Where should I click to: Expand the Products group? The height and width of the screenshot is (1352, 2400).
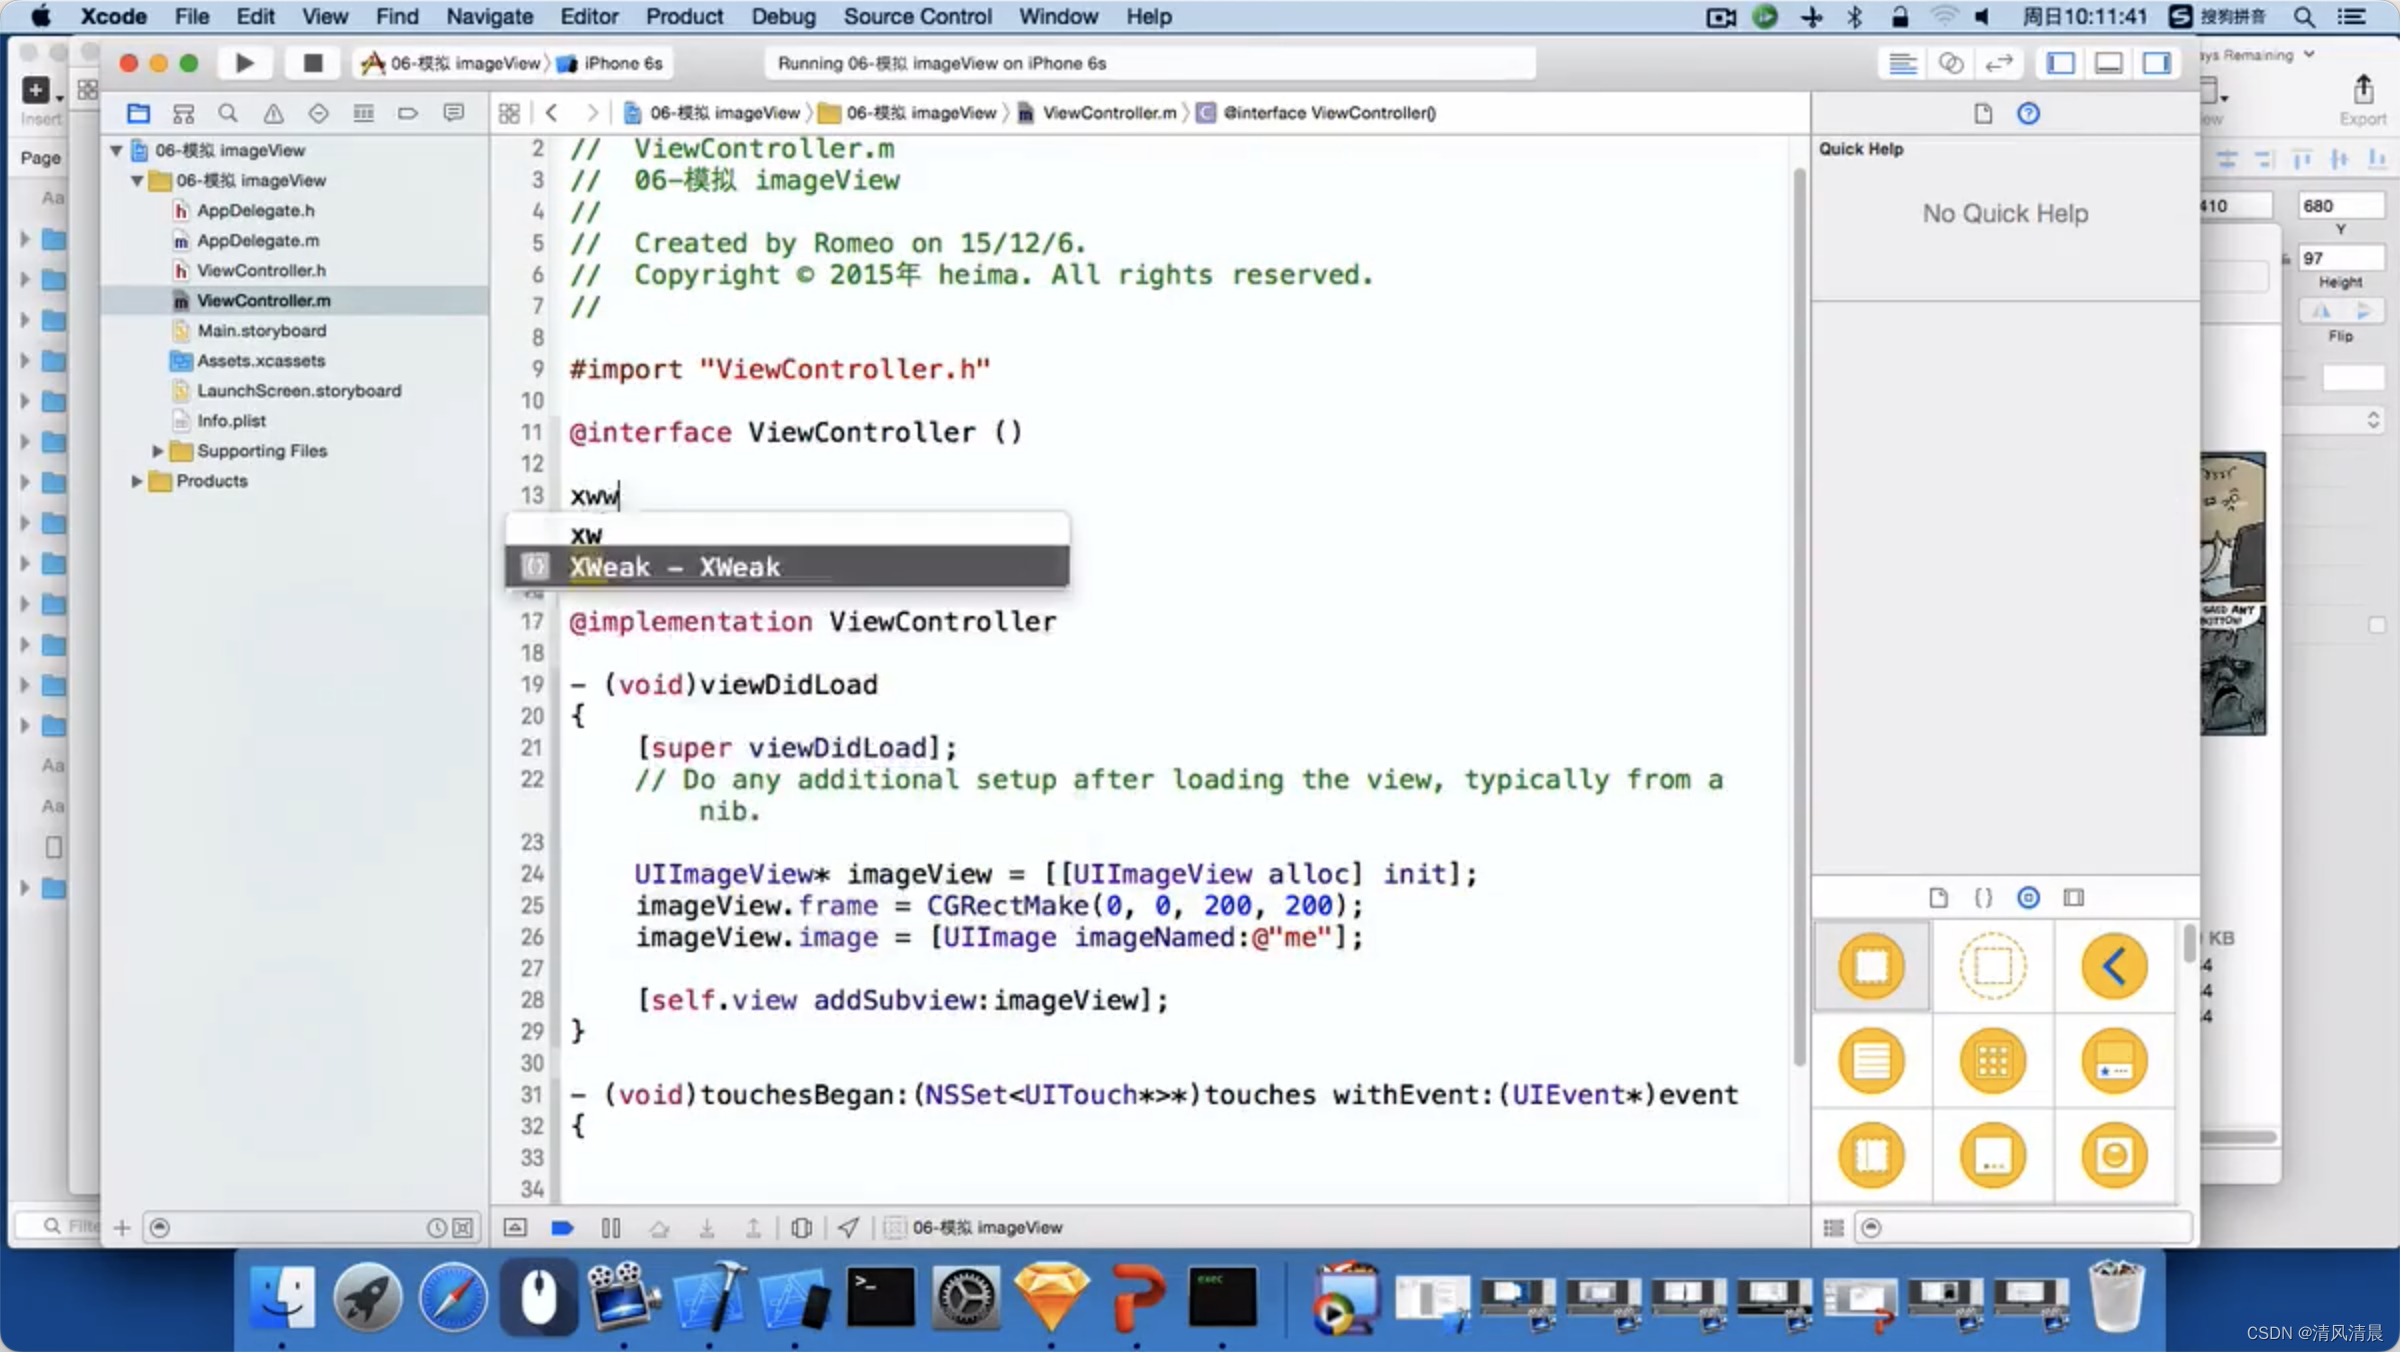[136, 481]
